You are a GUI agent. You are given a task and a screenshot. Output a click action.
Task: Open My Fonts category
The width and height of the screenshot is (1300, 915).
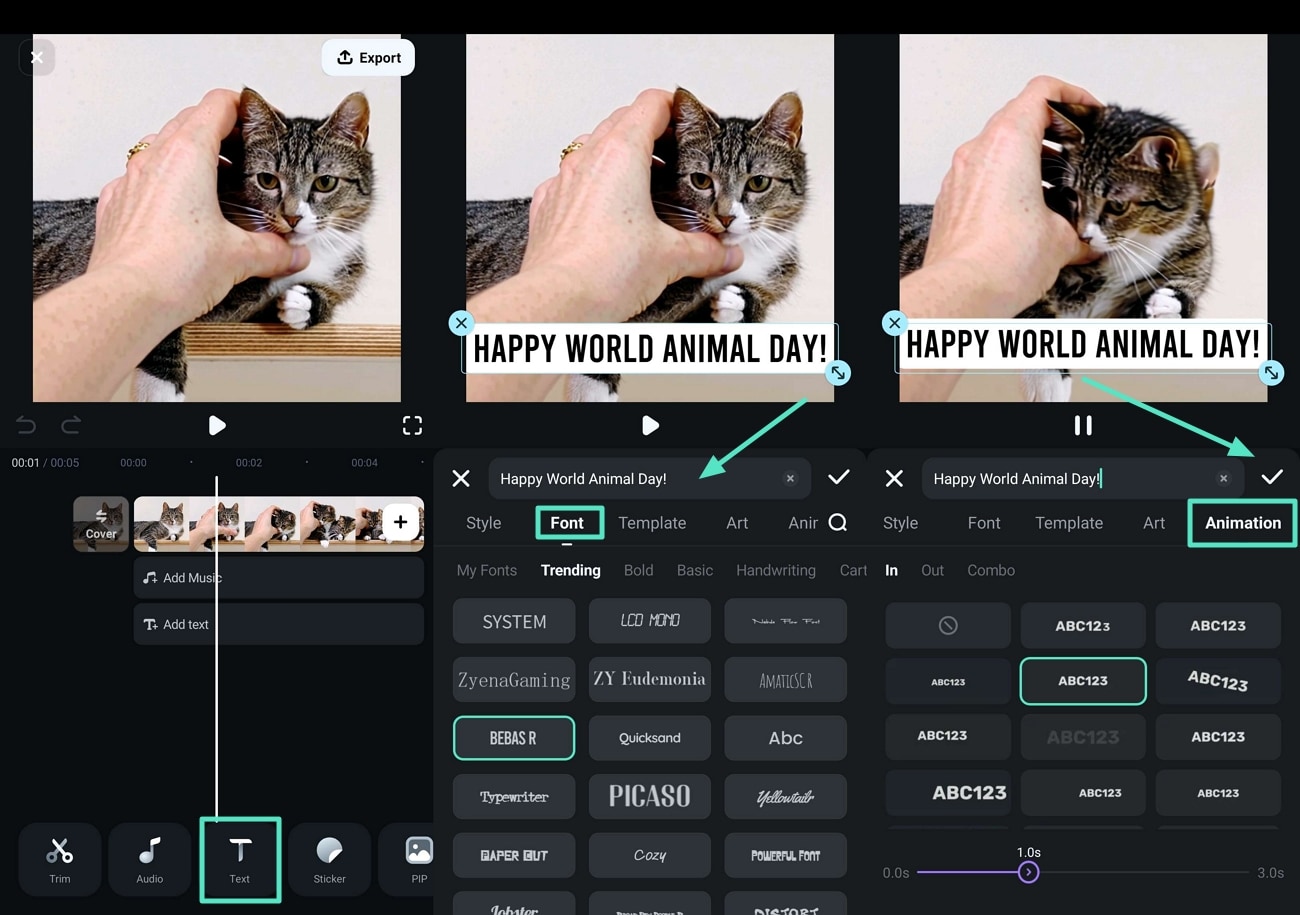[487, 570]
